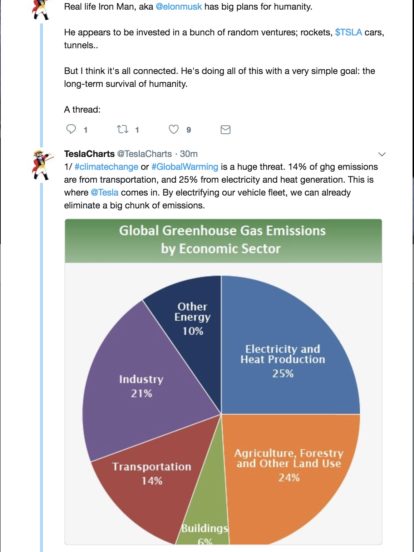Retweet the first thread tweet

coord(122,129)
